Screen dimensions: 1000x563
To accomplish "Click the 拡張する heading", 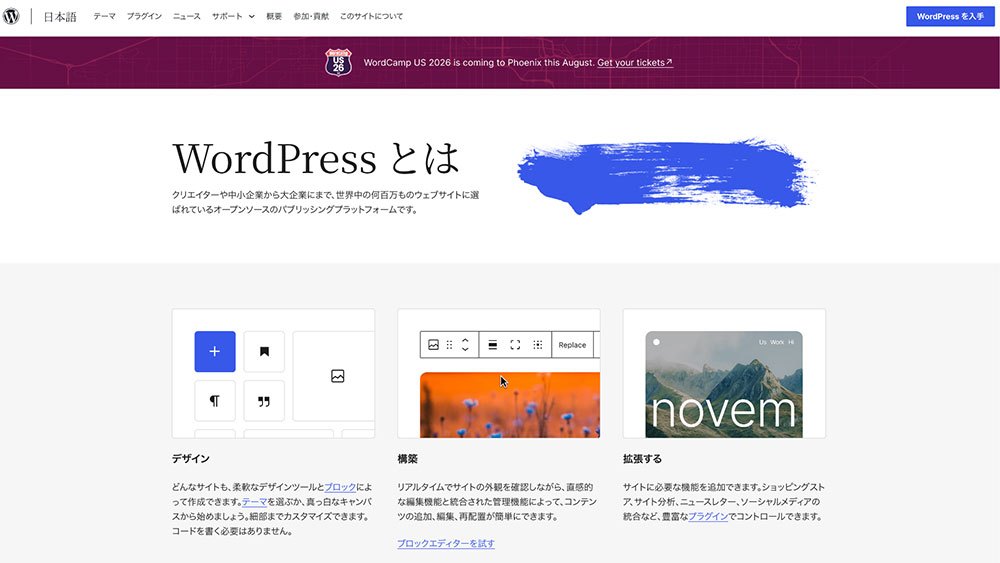I will pos(642,458).
